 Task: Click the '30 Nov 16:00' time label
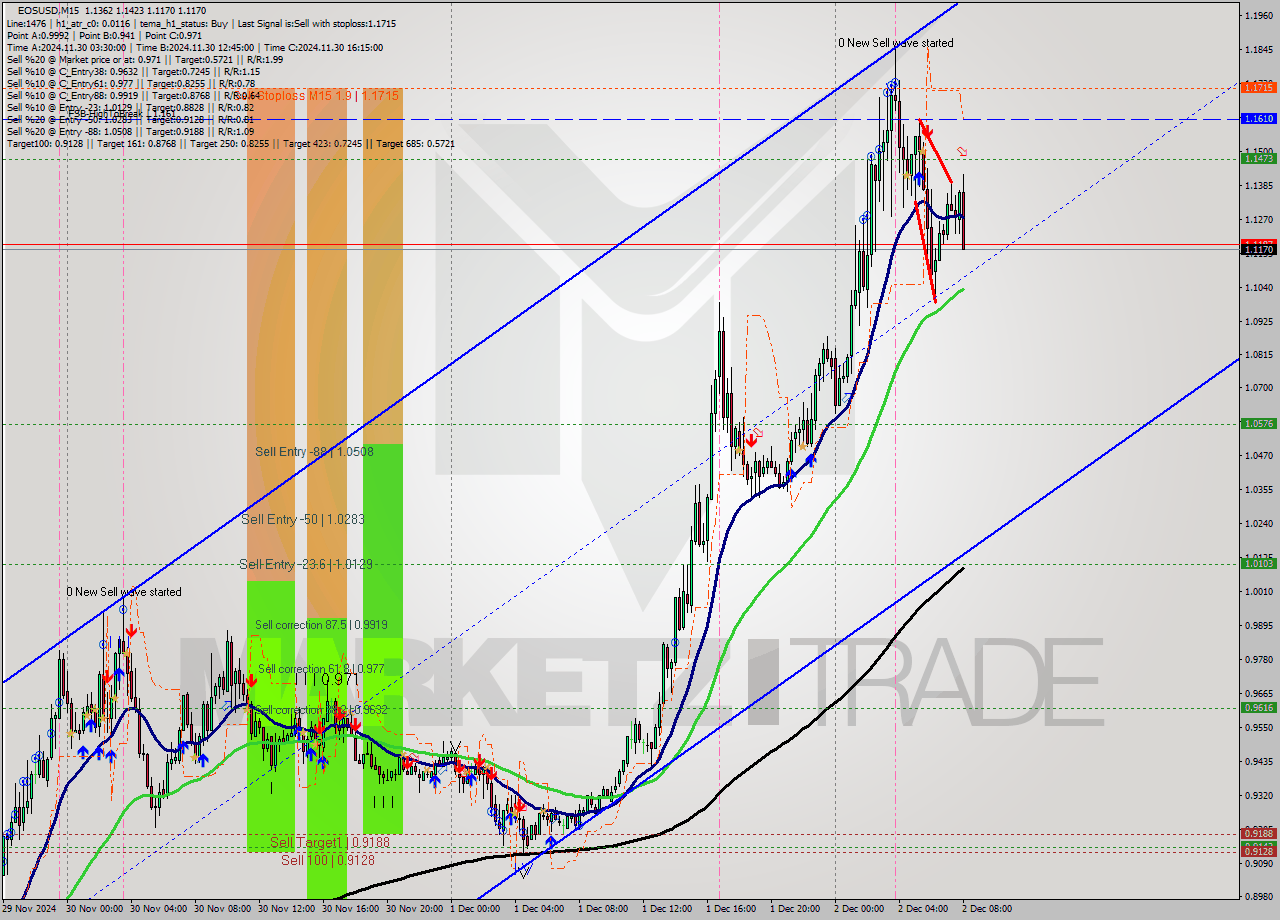352,909
